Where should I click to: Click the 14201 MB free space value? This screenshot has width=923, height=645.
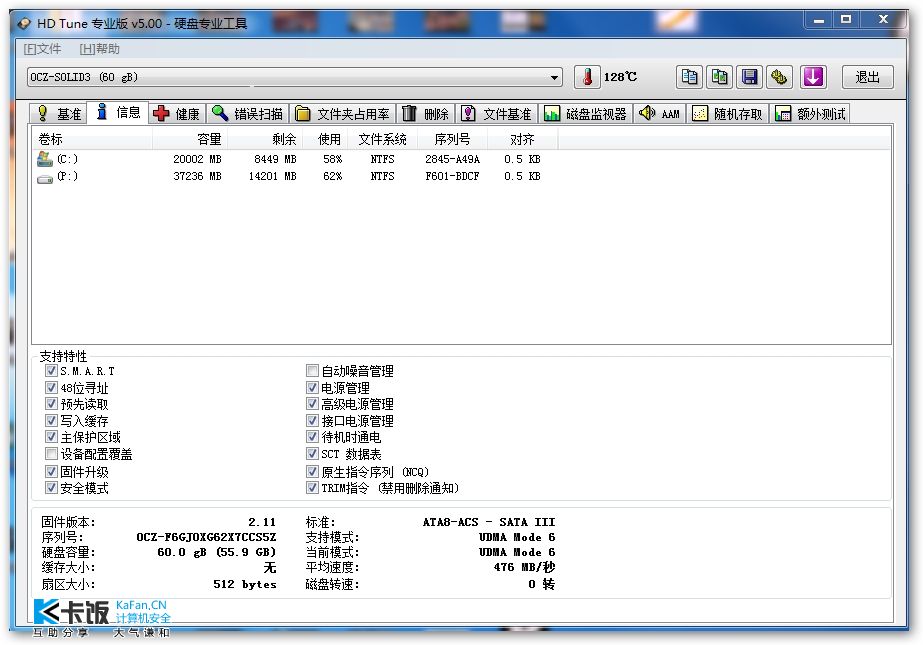point(273,176)
